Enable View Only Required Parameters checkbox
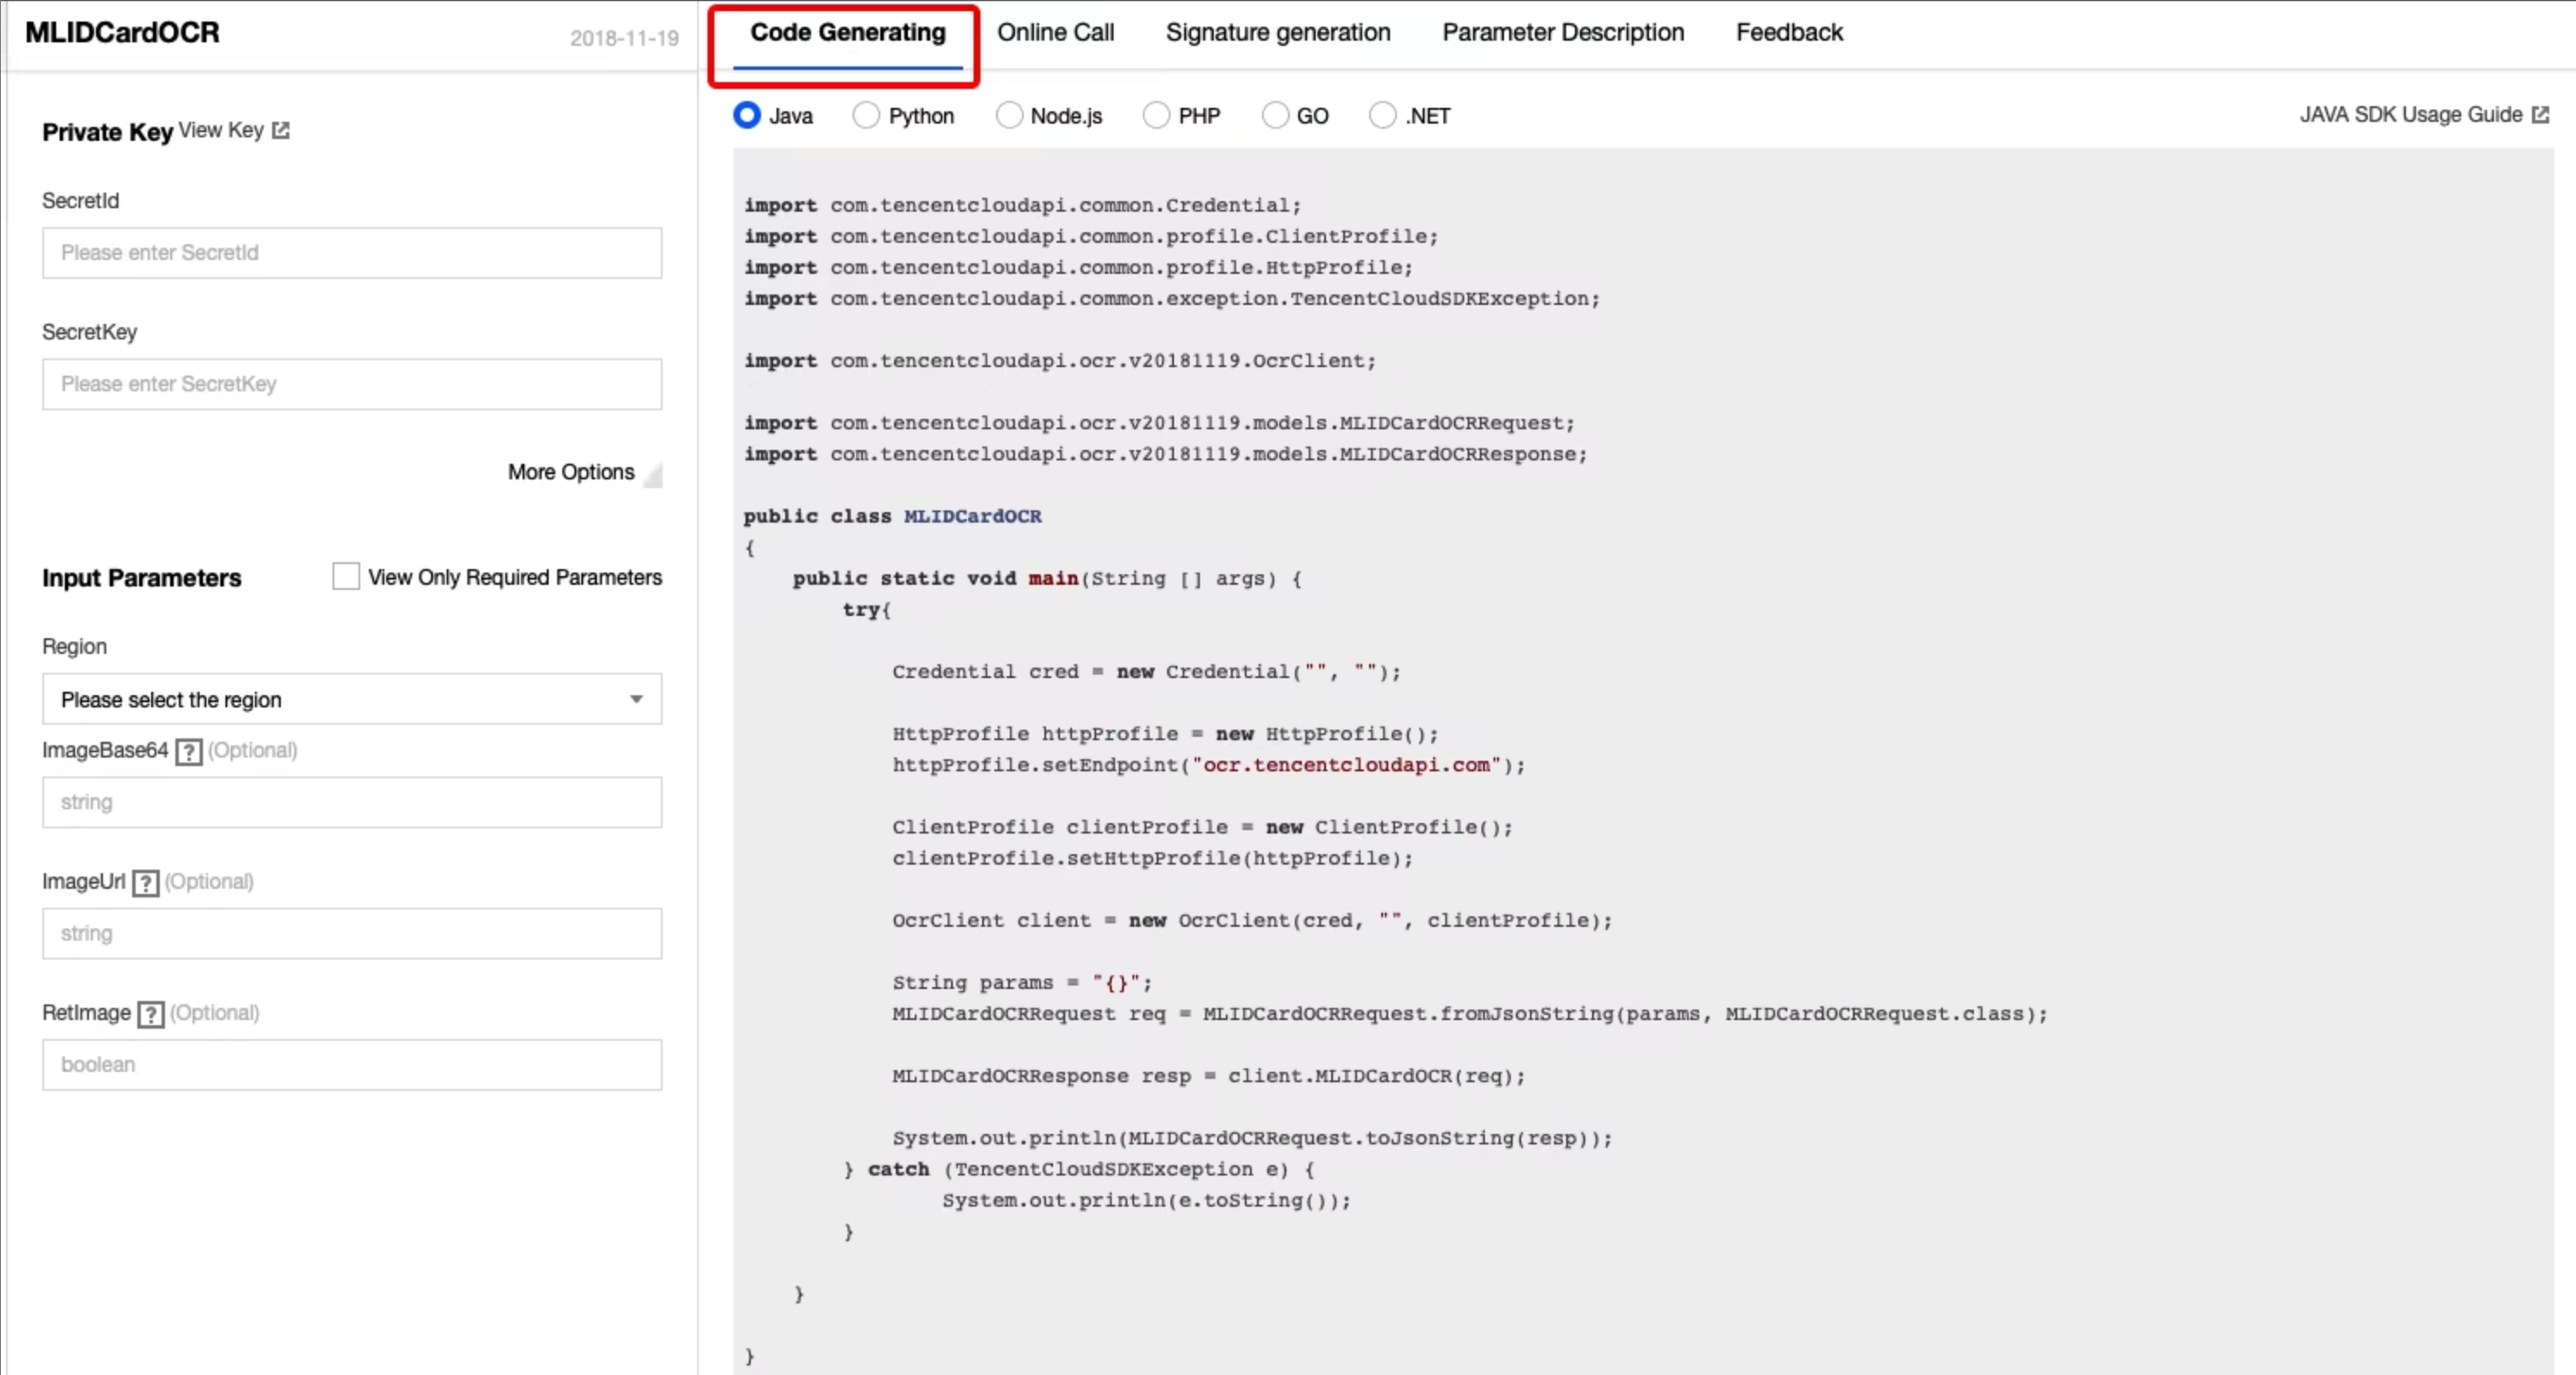Viewport: 2576px width, 1375px height. (346, 577)
